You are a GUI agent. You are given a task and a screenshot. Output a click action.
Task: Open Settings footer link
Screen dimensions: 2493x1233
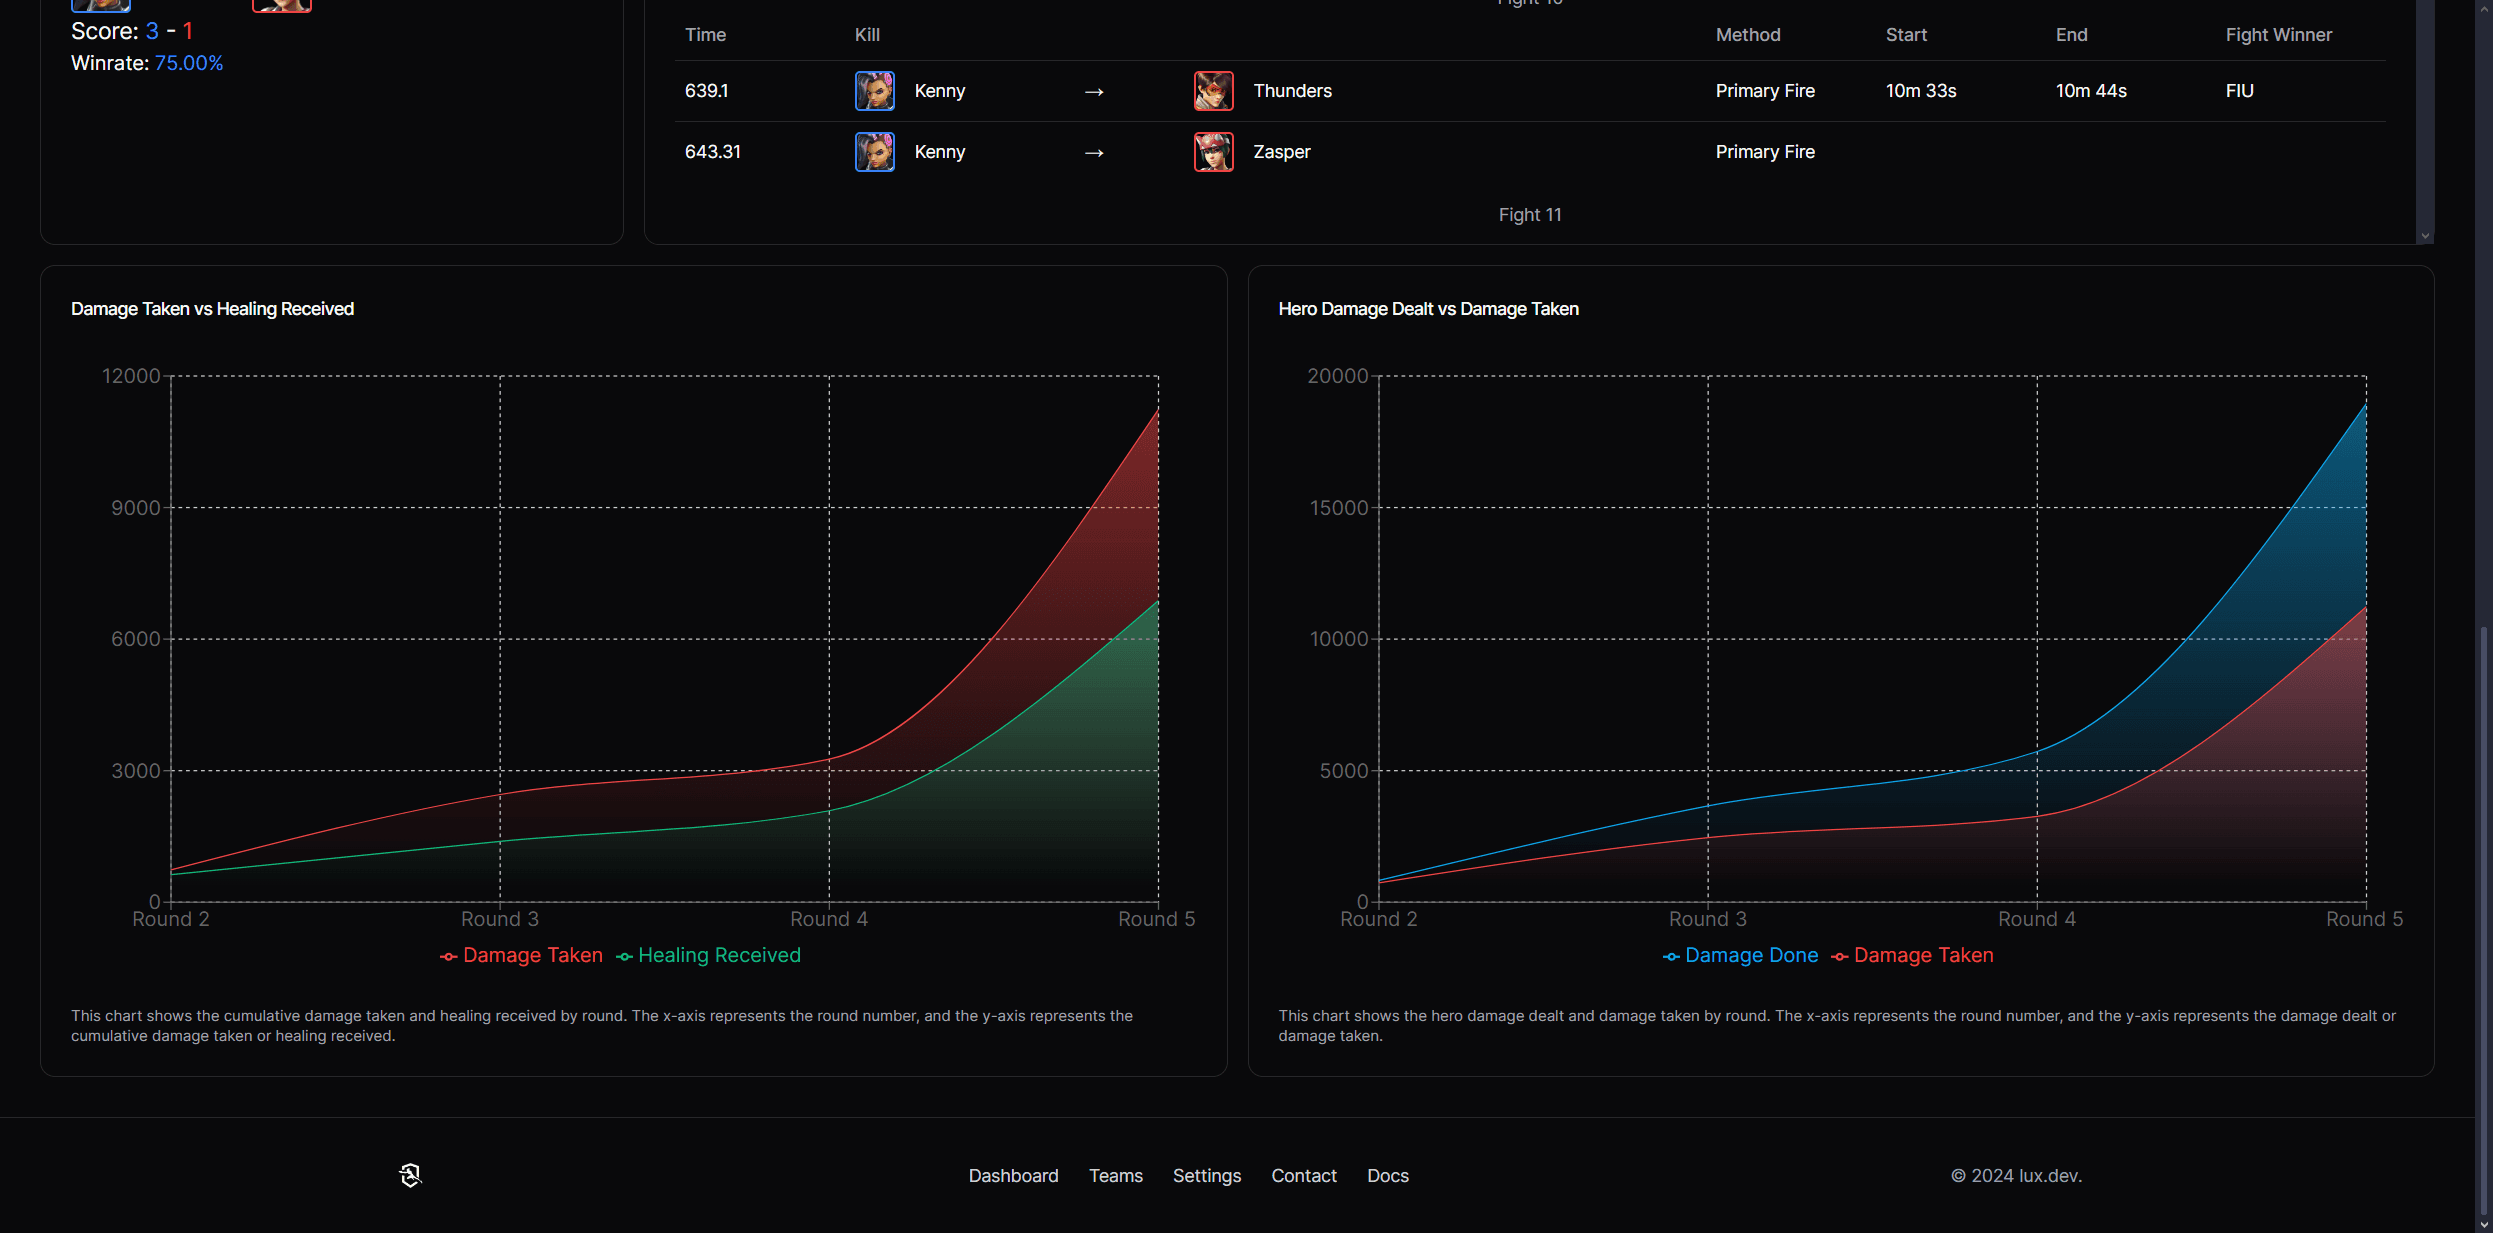[1207, 1176]
